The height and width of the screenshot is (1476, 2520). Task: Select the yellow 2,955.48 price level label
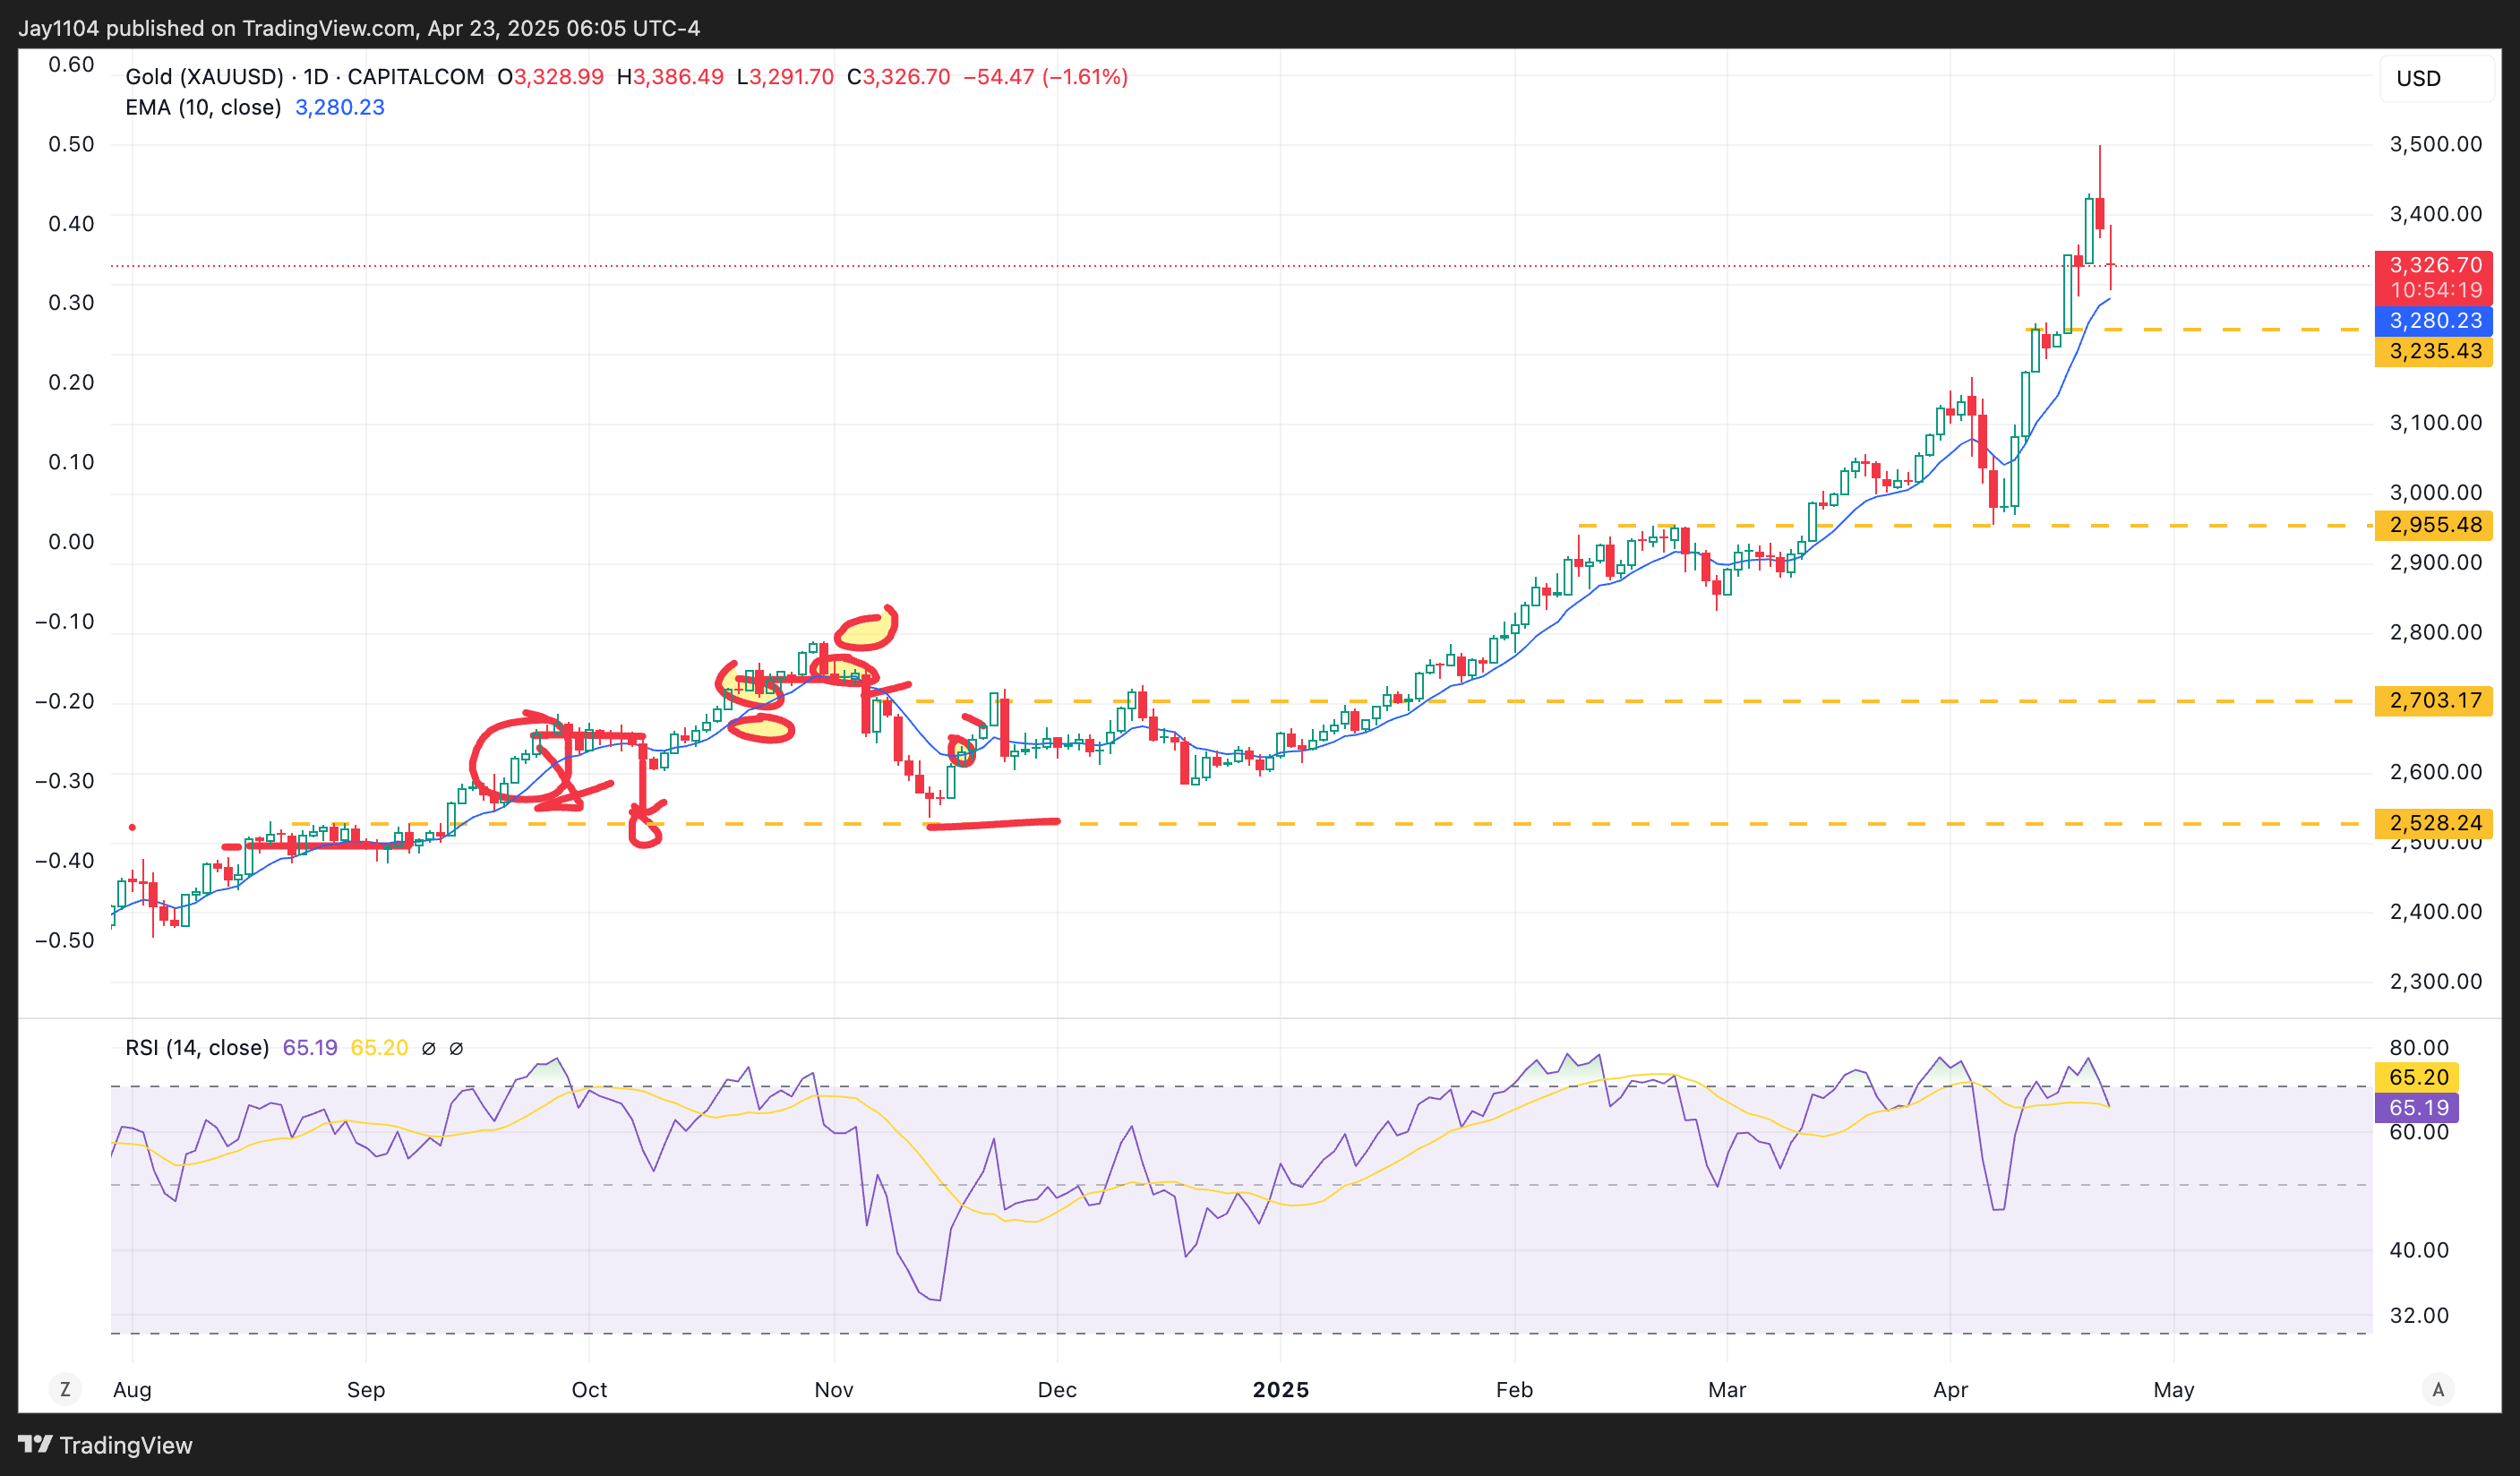pyautogui.click(x=2435, y=525)
